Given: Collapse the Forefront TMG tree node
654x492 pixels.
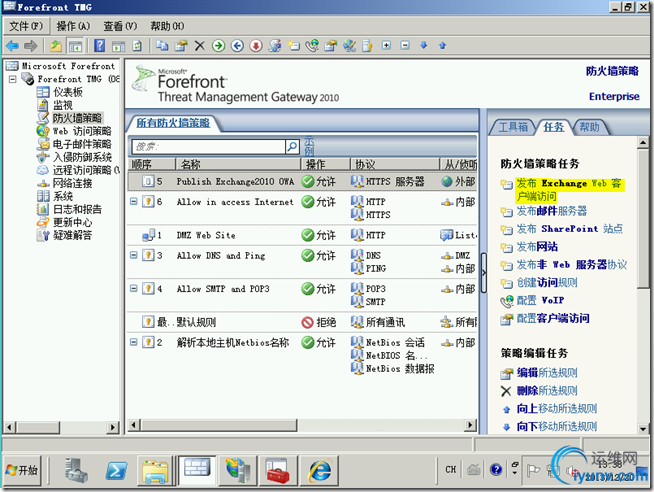Looking at the screenshot, I should point(13,79).
